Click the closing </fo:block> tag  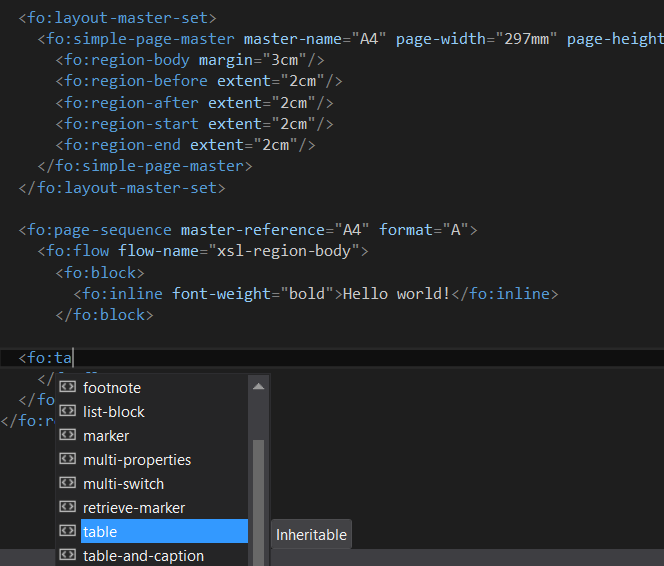click(x=104, y=315)
